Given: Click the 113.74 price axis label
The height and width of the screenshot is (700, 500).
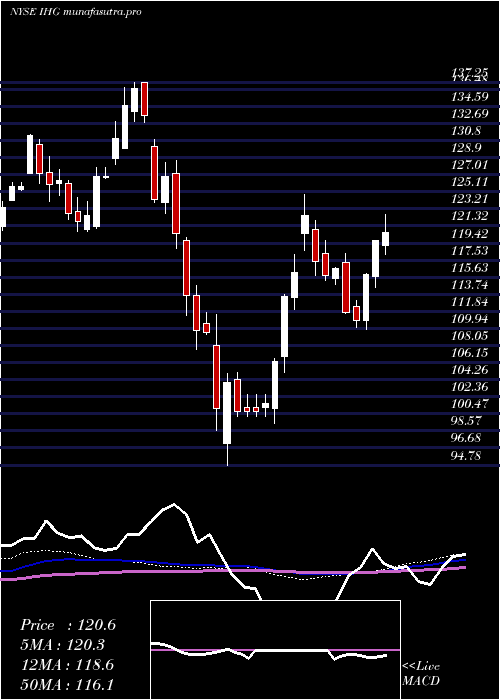Looking at the screenshot, I should tap(470, 284).
